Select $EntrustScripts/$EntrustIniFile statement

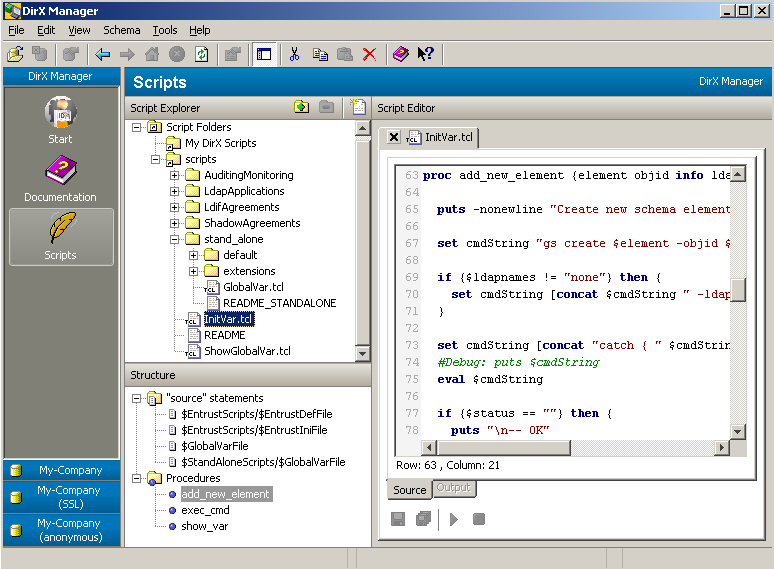(254, 430)
